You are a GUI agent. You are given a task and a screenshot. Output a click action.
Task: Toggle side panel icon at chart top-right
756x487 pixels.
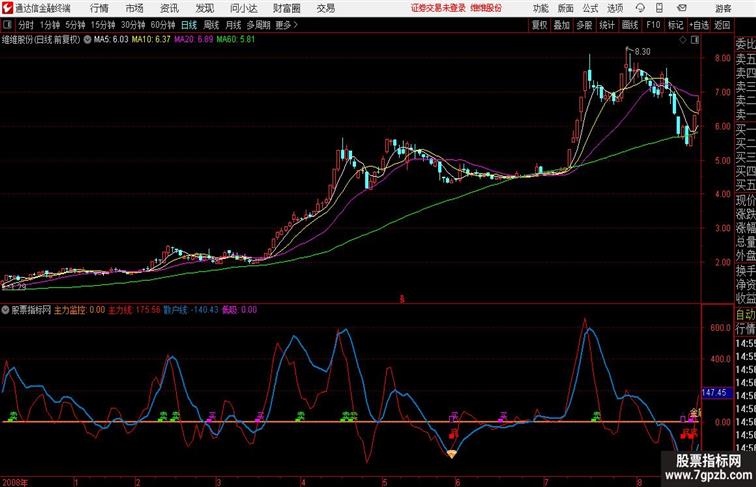click(x=695, y=40)
